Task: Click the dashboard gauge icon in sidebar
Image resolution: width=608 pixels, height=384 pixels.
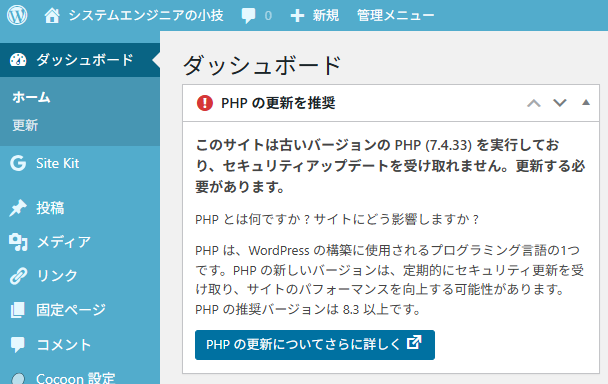Action: (x=18, y=60)
